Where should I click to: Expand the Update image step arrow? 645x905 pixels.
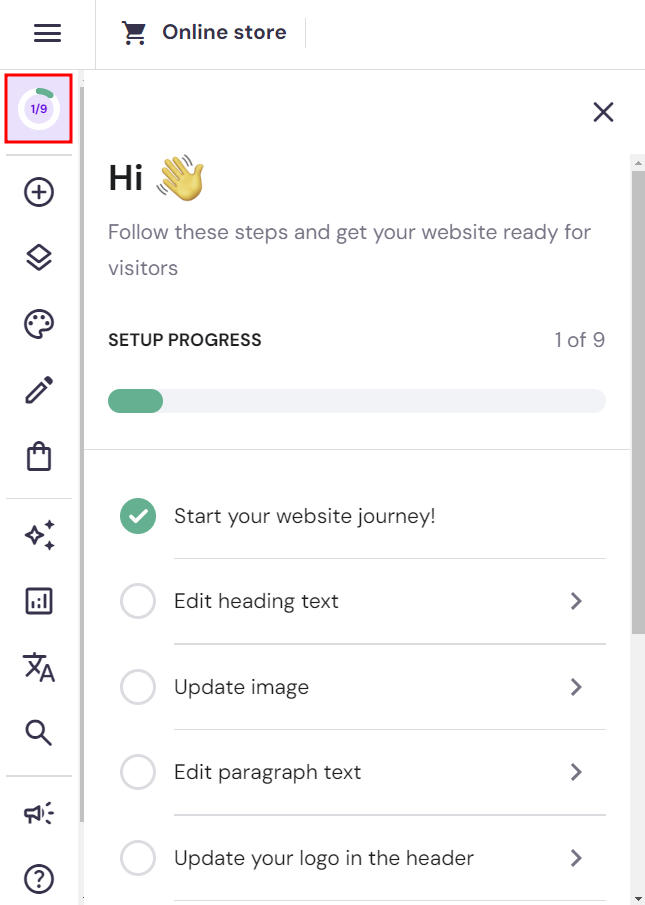tap(576, 687)
